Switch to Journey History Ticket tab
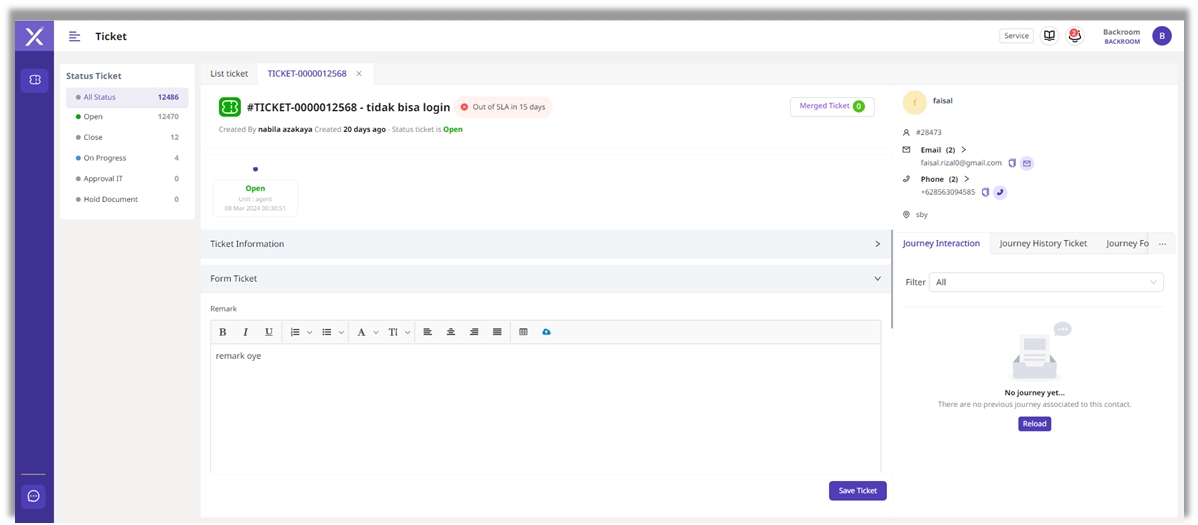This screenshot has height=525, width=1198. pos(1042,244)
